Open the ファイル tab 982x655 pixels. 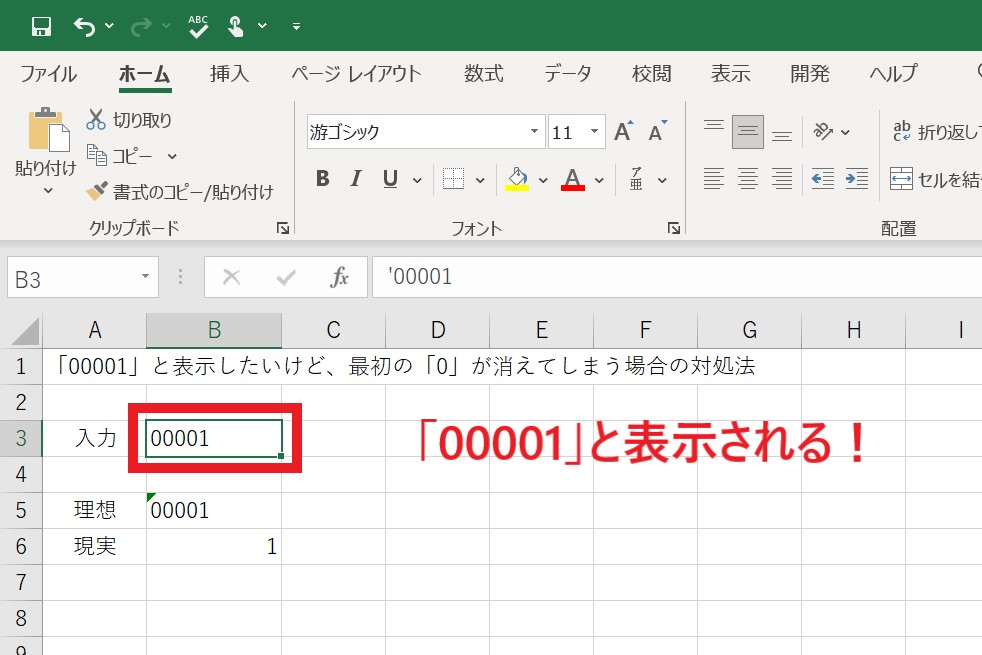48,74
